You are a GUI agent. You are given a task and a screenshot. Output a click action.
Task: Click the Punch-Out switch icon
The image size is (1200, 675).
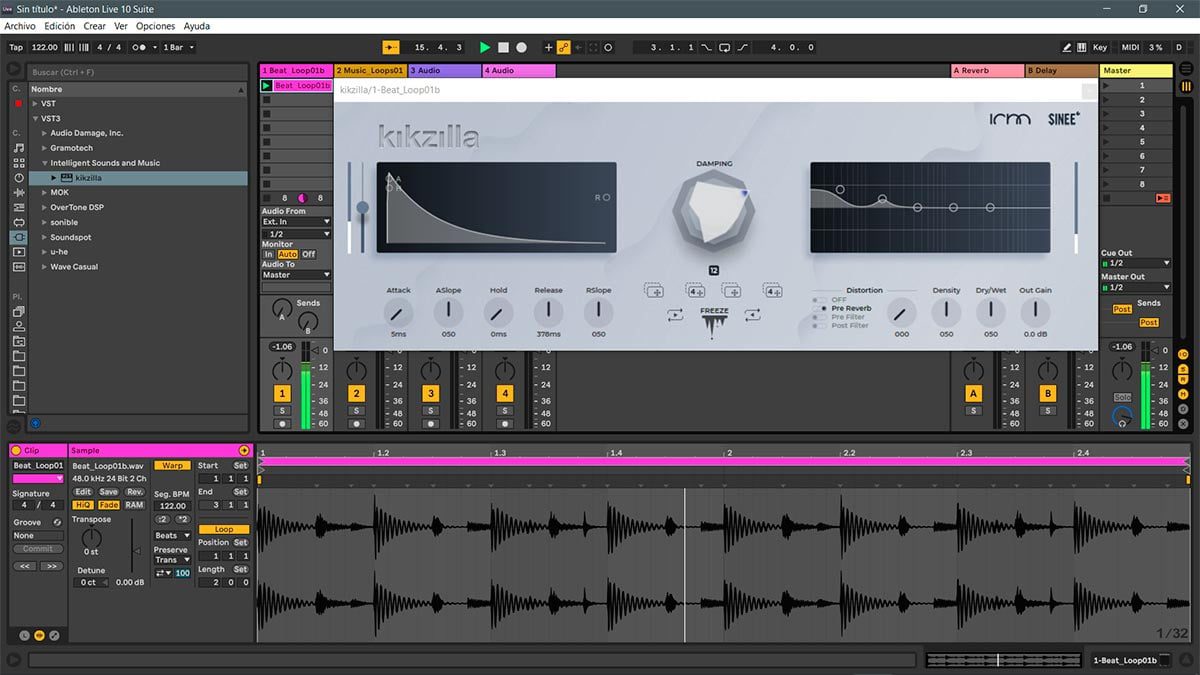(743, 47)
